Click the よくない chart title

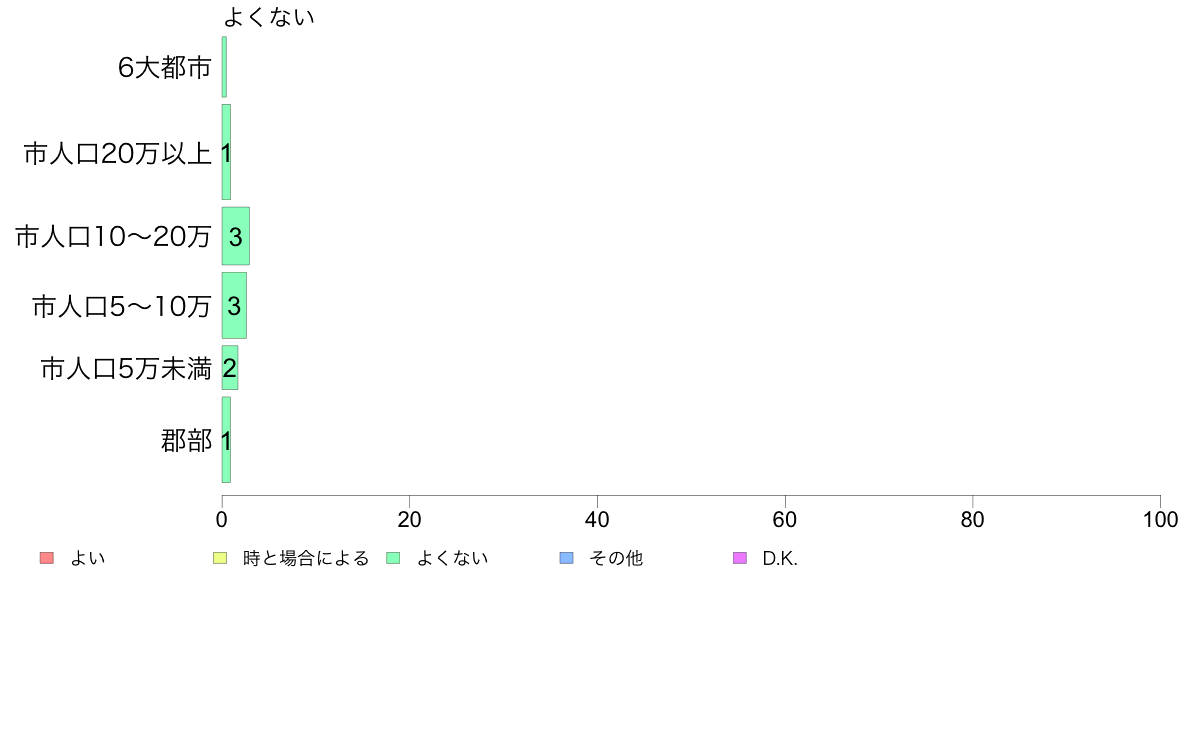(269, 17)
